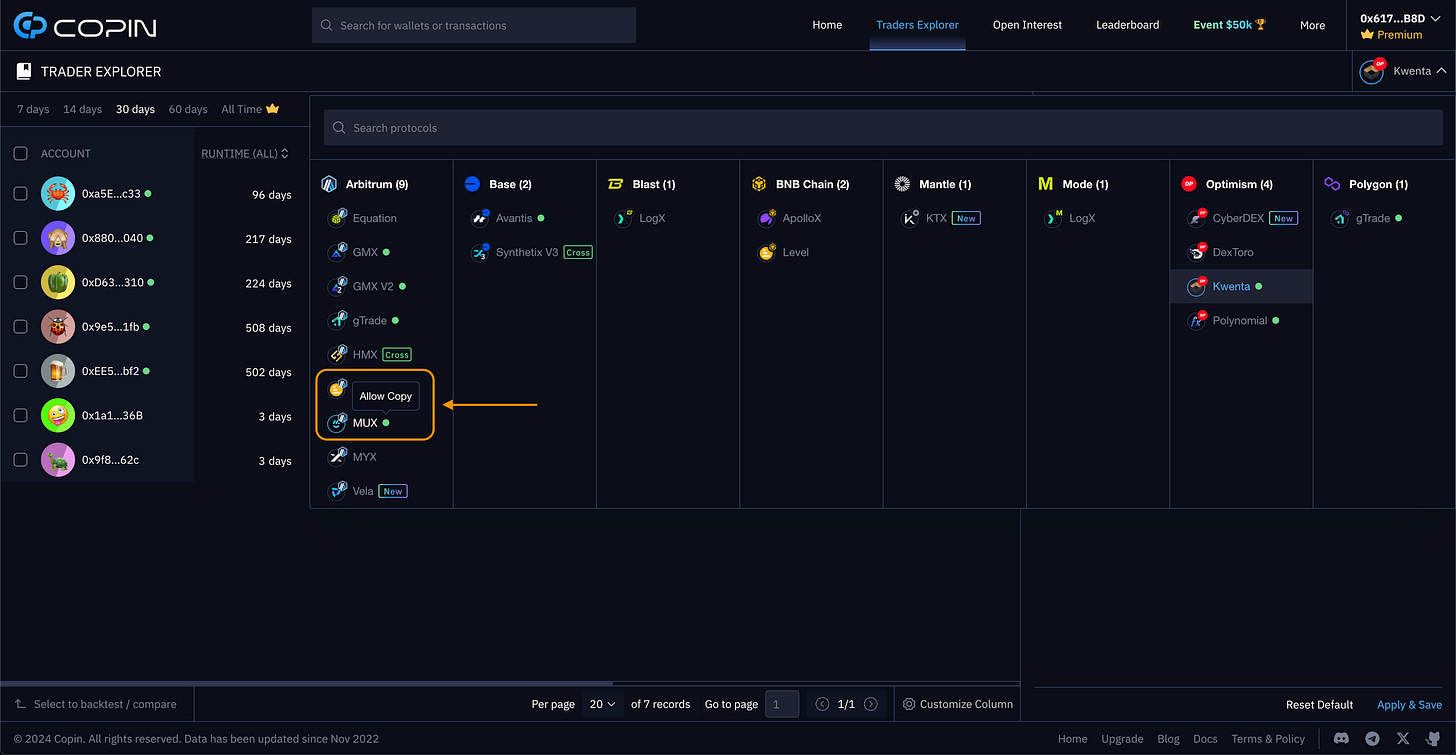
Task: Select the KTX protocol icon
Action: (x=910, y=218)
